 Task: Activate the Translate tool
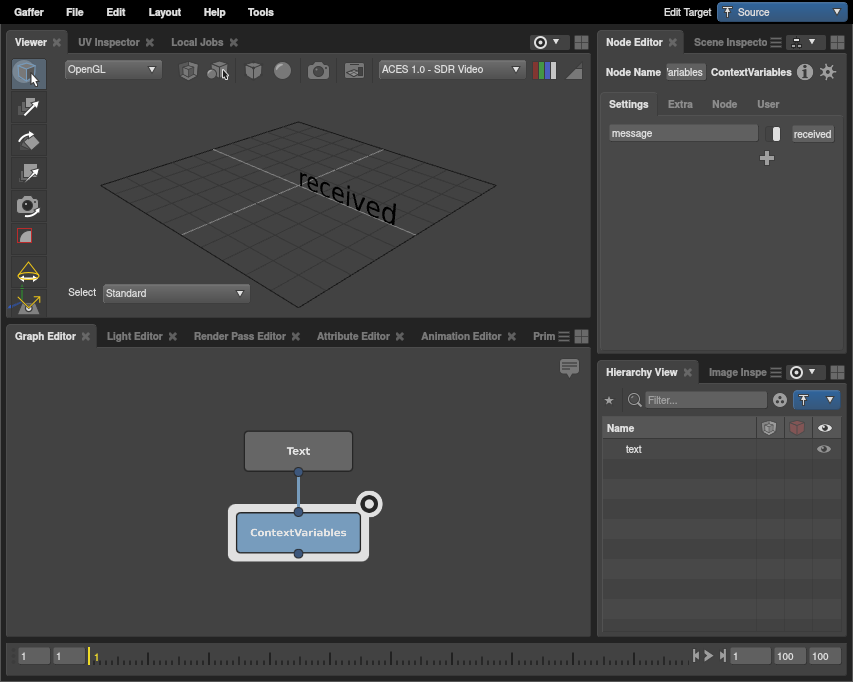(x=28, y=107)
